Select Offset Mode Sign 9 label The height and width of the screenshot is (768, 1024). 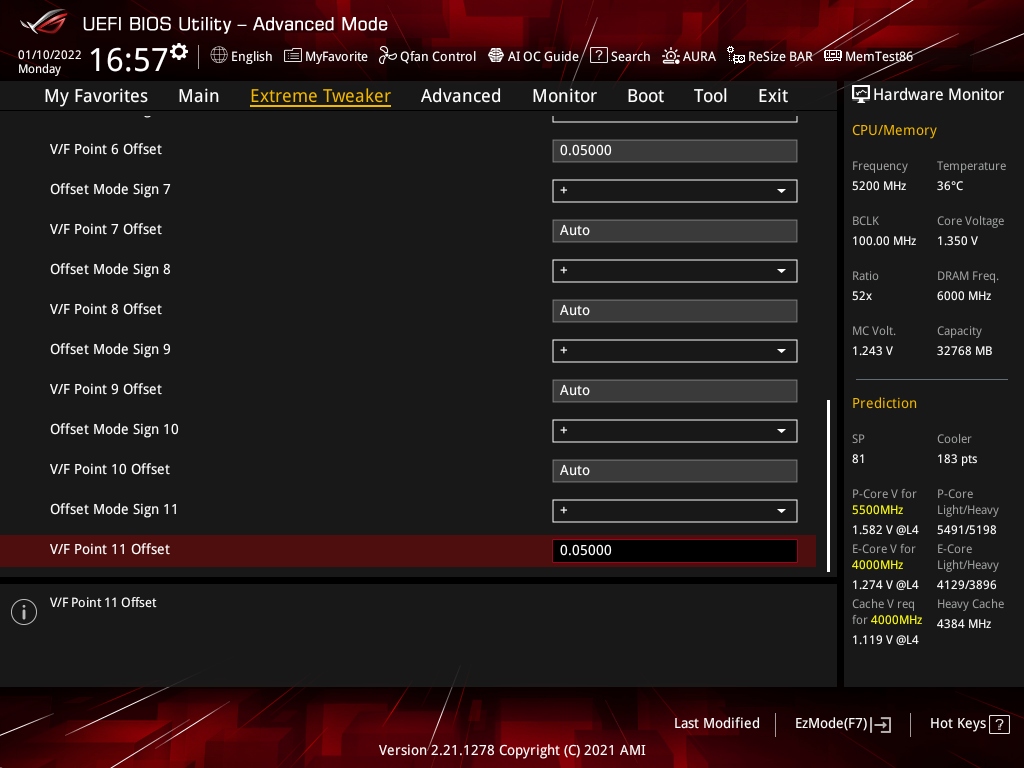point(110,349)
